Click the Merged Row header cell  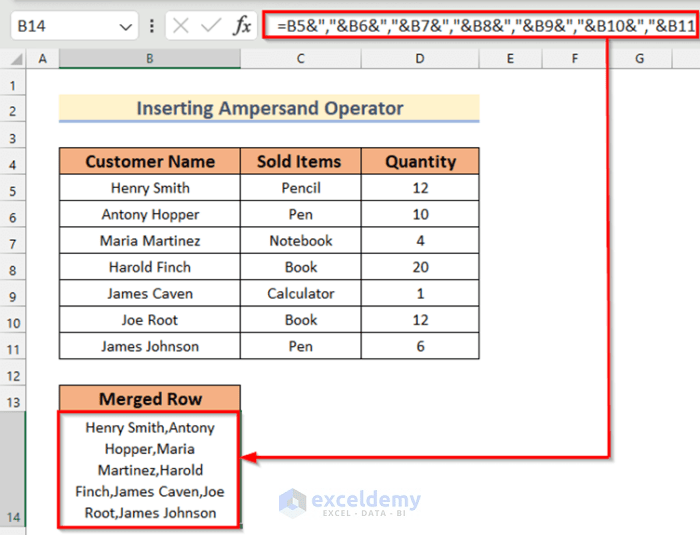150,398
